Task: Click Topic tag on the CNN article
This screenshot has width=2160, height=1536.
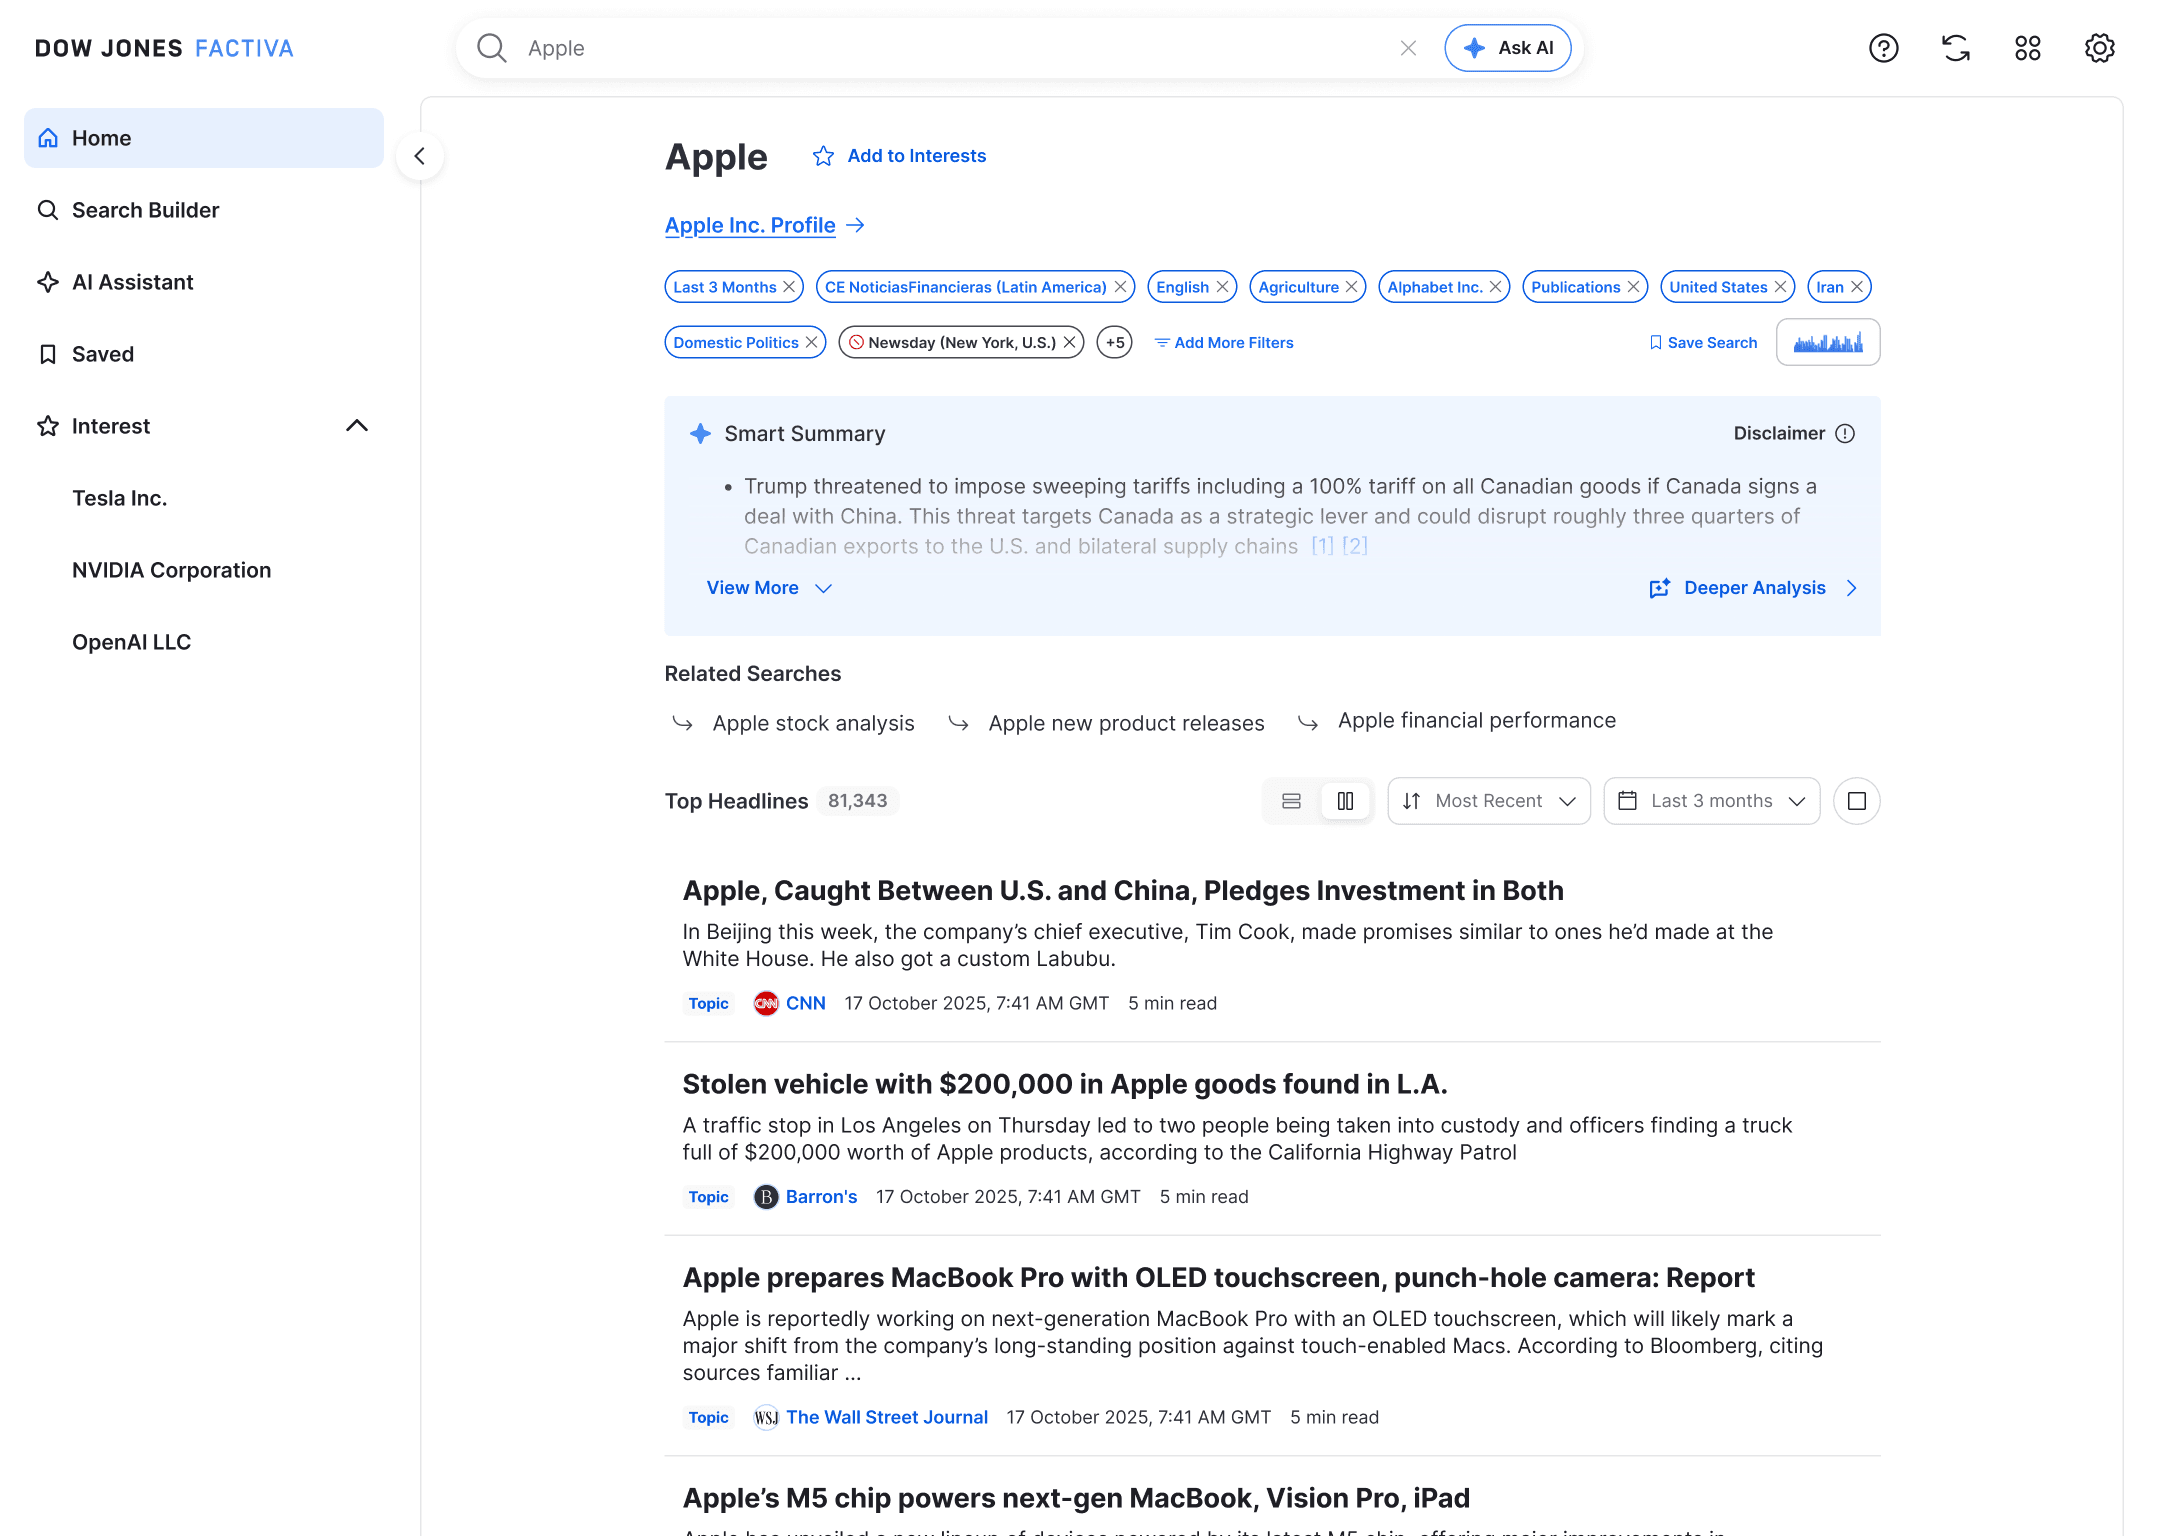Action: coord(708,1003)
